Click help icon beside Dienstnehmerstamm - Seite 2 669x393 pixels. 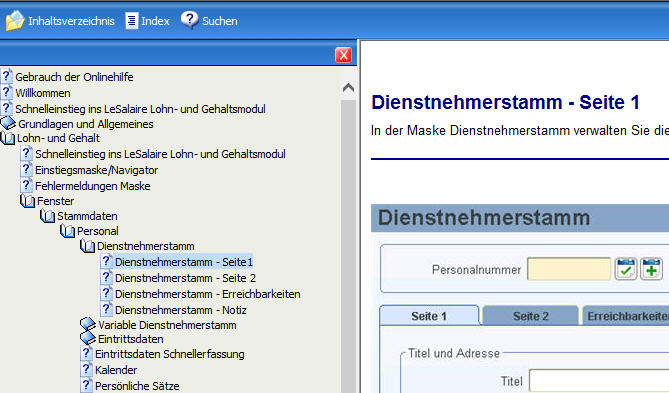click(x=106, y=277)
